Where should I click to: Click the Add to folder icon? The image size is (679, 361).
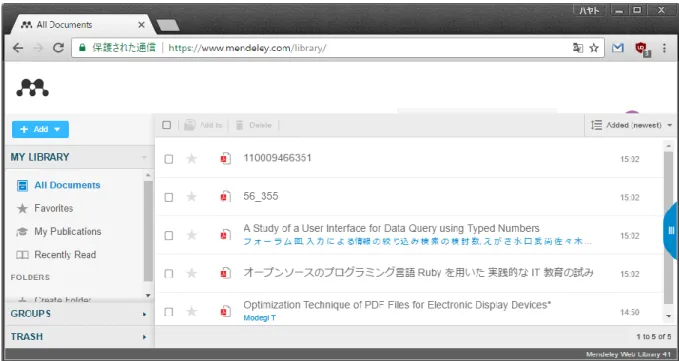(190, 125)
